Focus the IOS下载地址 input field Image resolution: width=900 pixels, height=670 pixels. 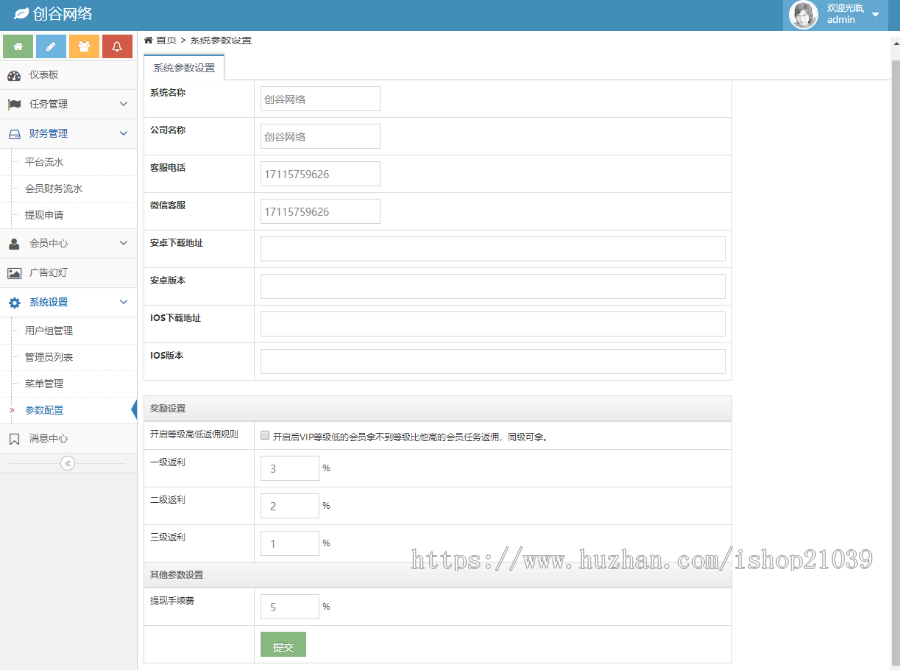point(493,324)
